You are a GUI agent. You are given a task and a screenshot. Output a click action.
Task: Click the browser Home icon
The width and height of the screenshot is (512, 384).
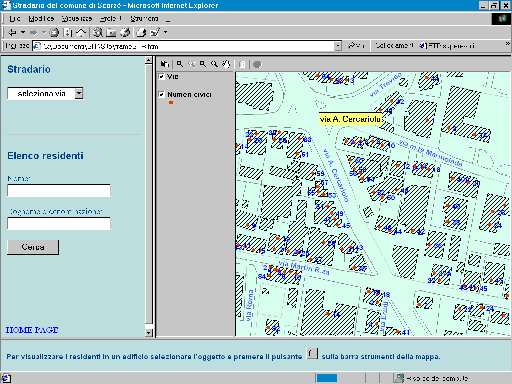[81, 32]
